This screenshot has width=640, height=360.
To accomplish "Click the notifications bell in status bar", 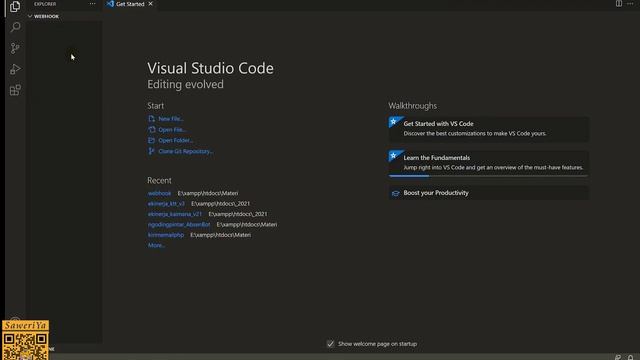I will click(x=630, y=357).
